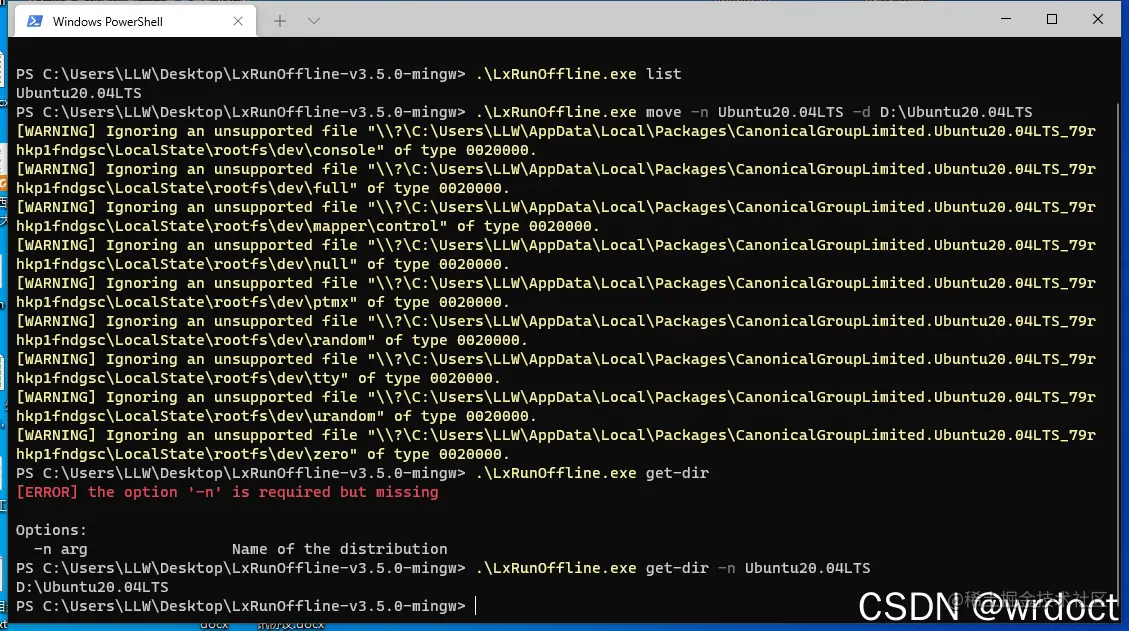Click the last empty prompt line cursor
This screenshot has height=631, width=1129.
[475, 607]
